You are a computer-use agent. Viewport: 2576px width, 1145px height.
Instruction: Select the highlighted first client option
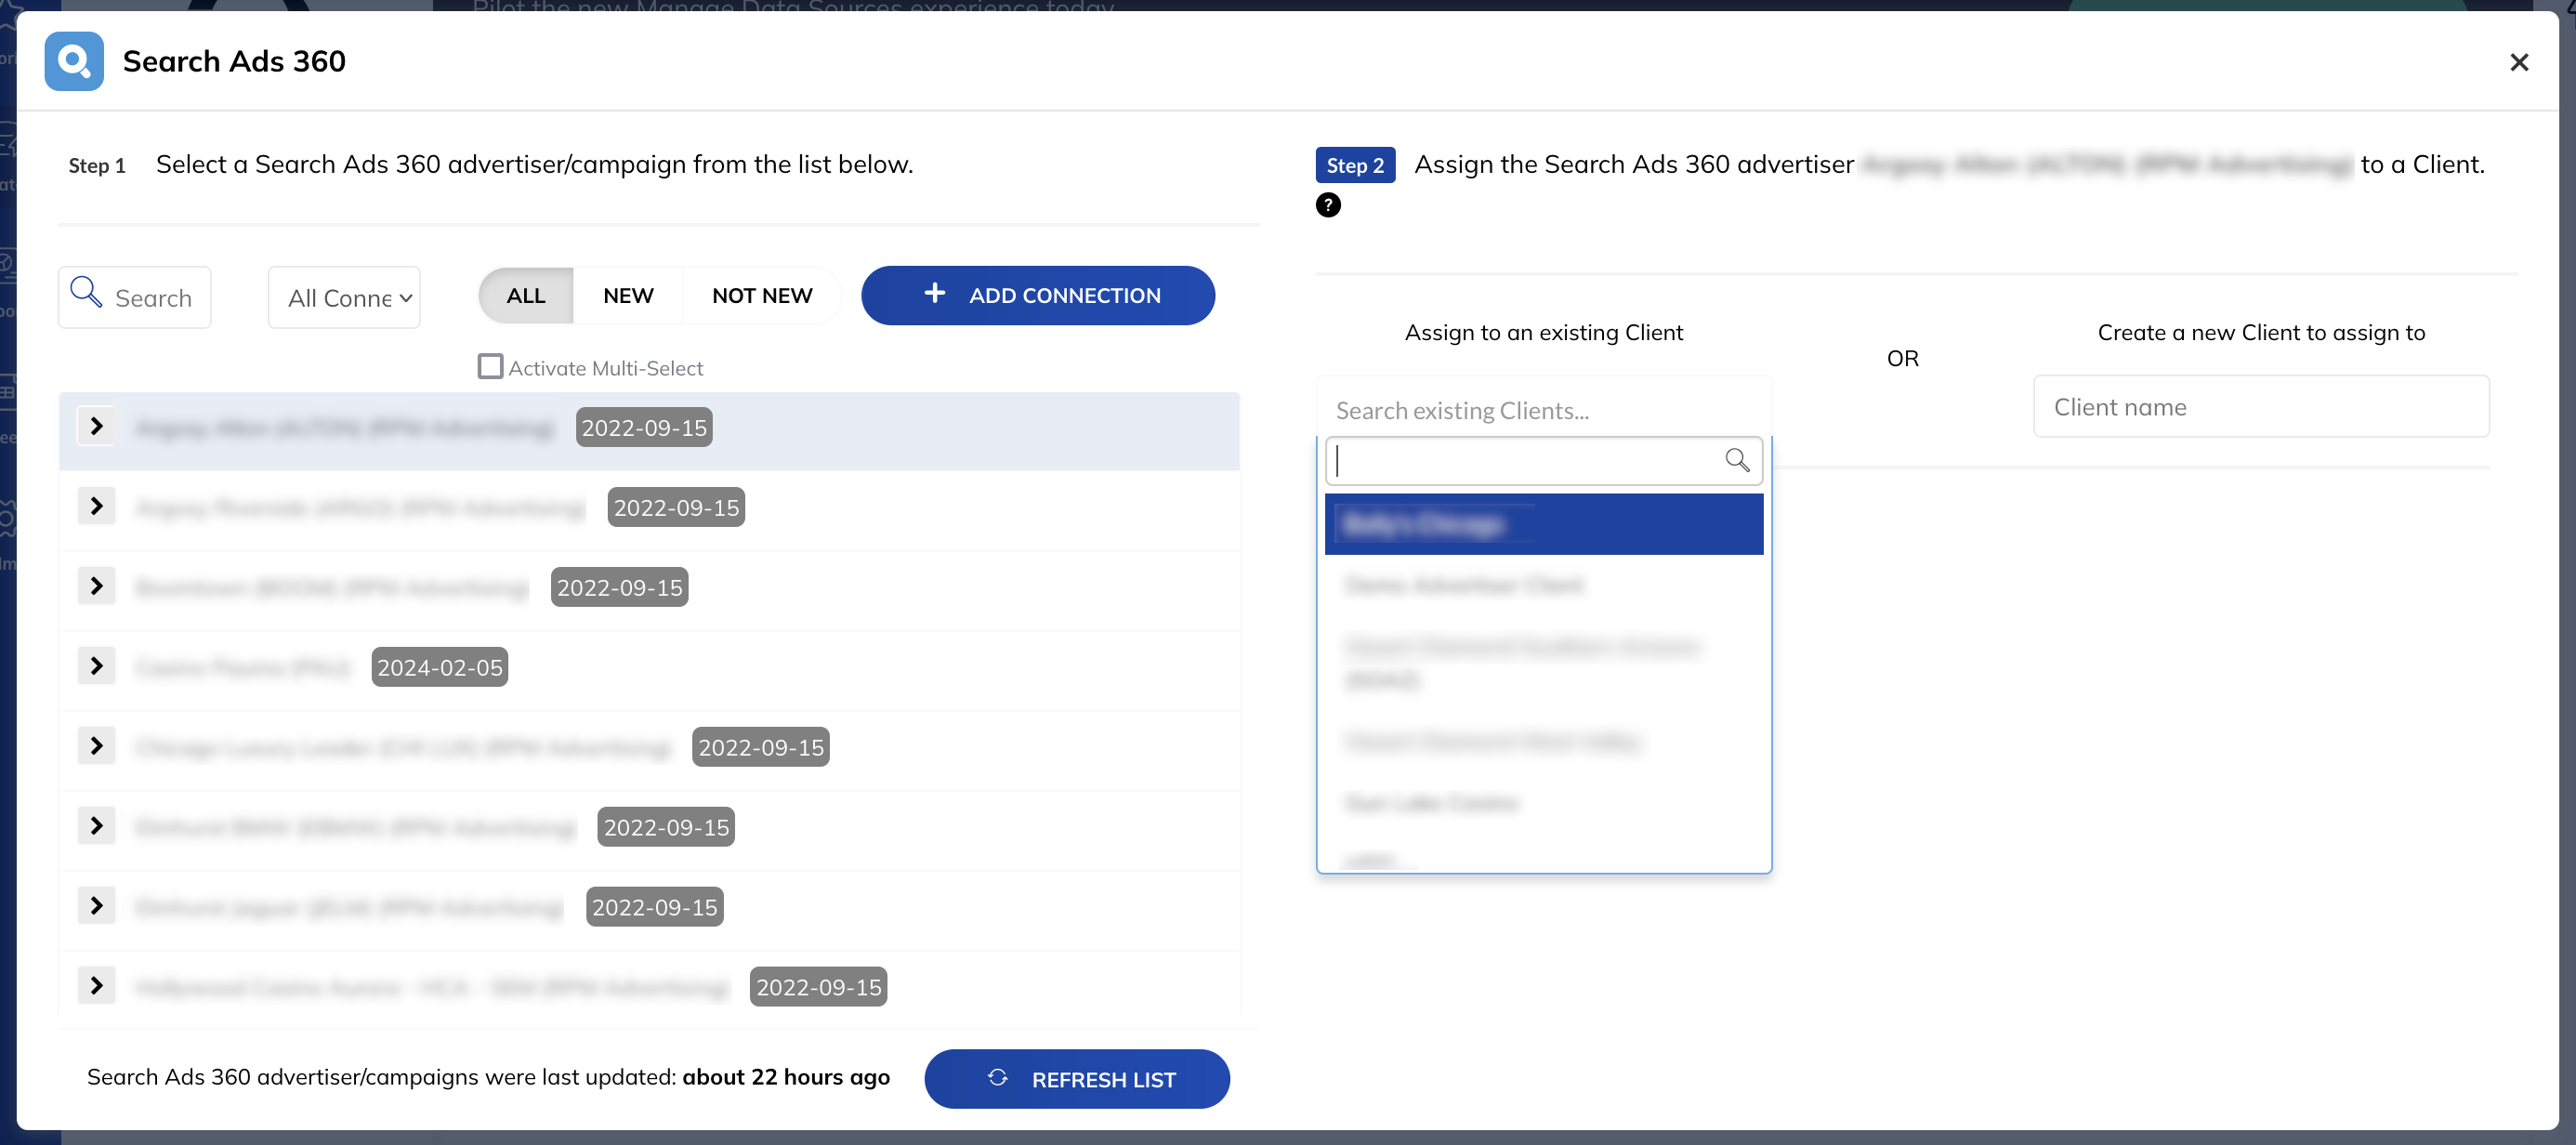click(x=1544, y=524)
